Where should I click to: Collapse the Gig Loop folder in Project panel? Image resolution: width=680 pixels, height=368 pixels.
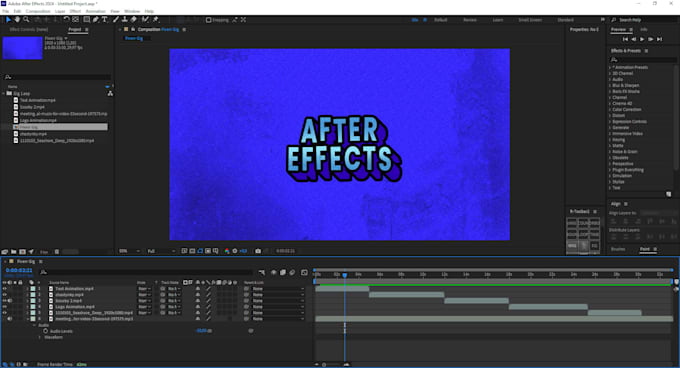(3, 93)
